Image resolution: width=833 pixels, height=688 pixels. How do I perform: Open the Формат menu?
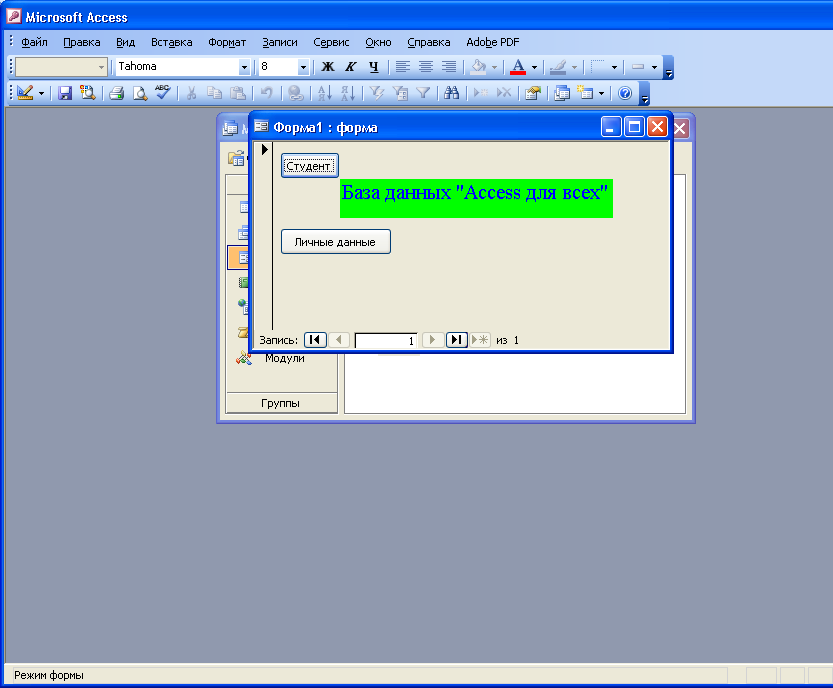[227, 42]
